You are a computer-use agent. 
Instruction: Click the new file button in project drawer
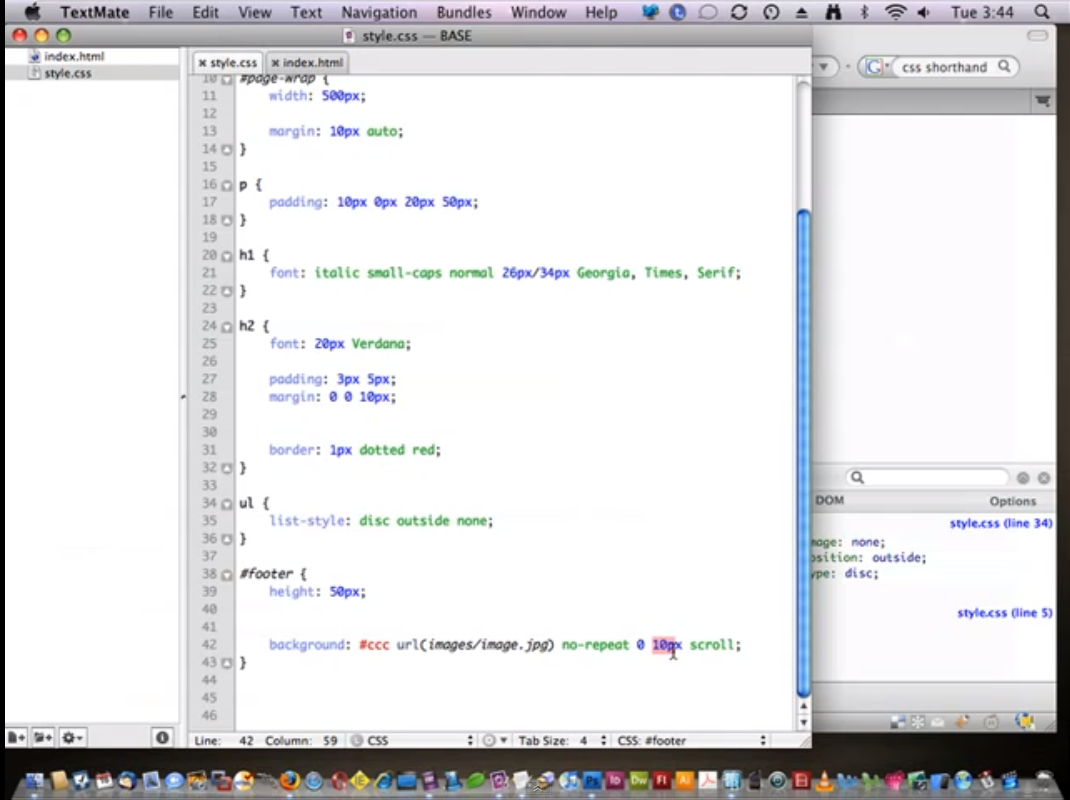pos(16,738)
